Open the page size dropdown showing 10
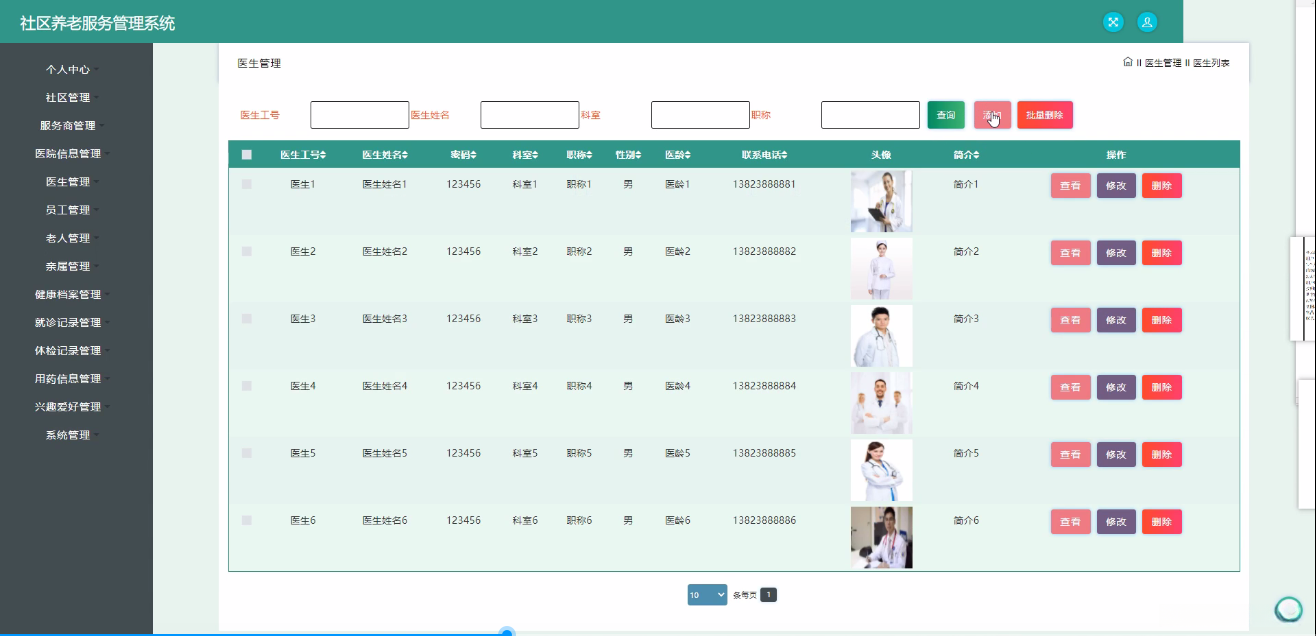 (708, 595)
